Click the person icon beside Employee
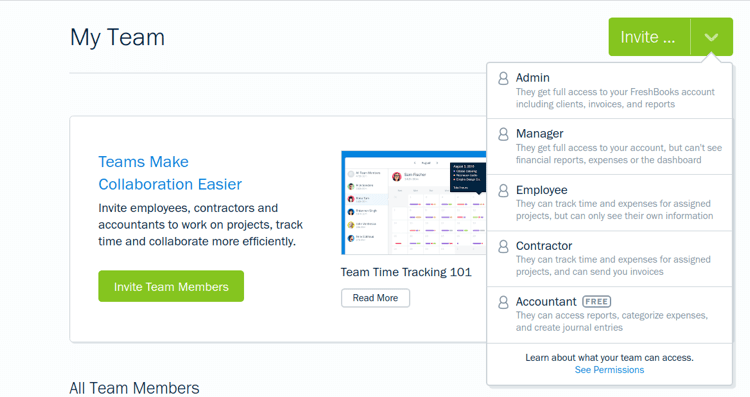The height and width of the screenshot is (397, 750). (503, 191)
